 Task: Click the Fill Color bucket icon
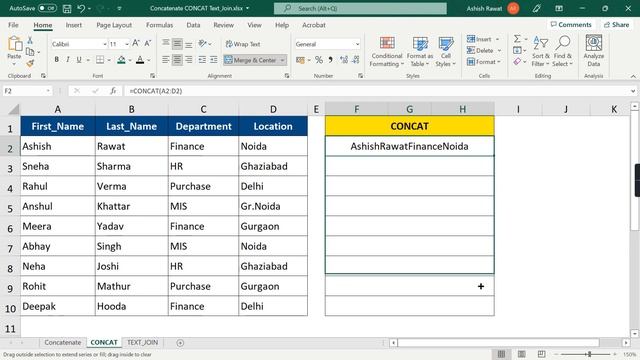point(121,60)
